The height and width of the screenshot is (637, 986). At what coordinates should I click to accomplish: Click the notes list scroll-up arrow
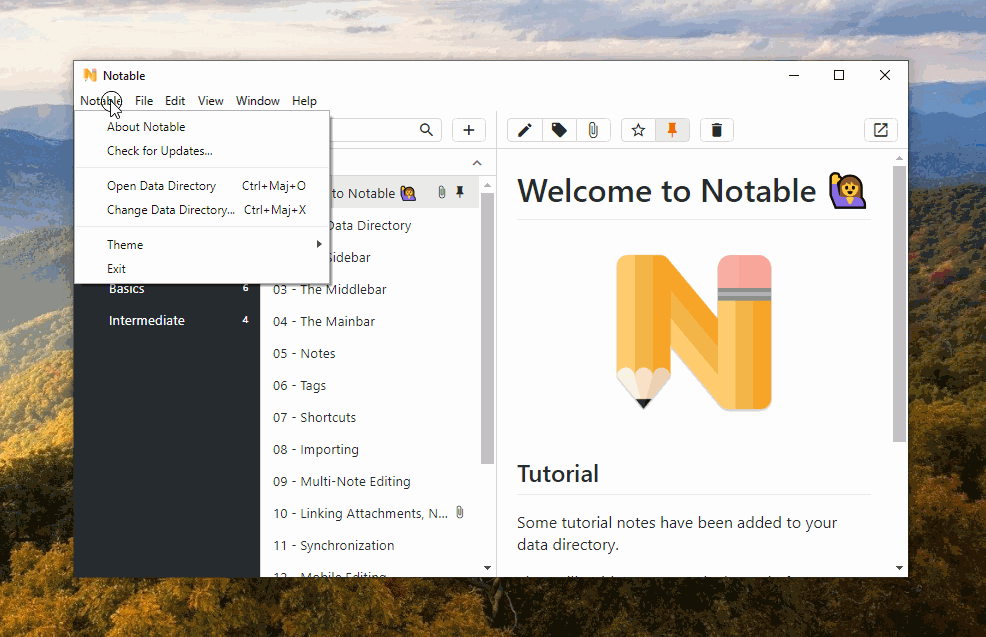click(x=487, y=186)
